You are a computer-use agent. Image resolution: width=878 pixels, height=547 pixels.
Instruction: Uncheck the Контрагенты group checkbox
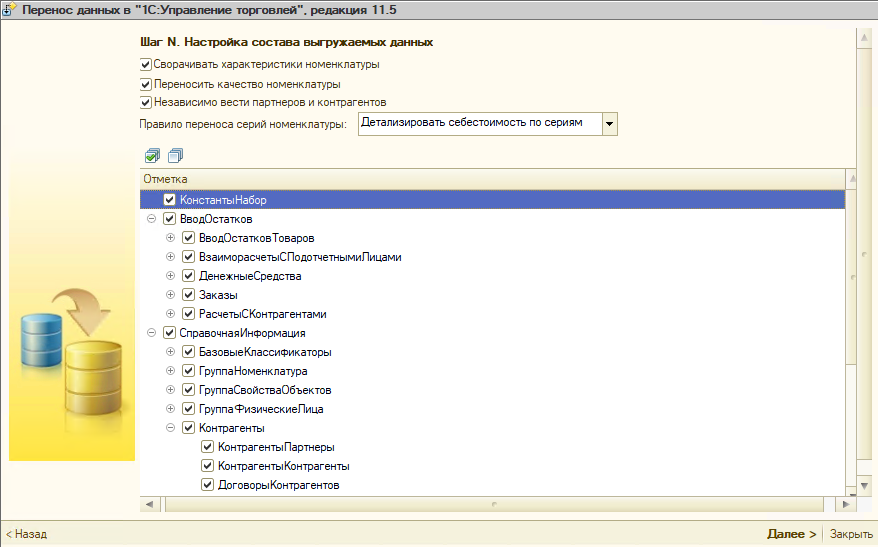pyautogui.click(x=189, y=428)
